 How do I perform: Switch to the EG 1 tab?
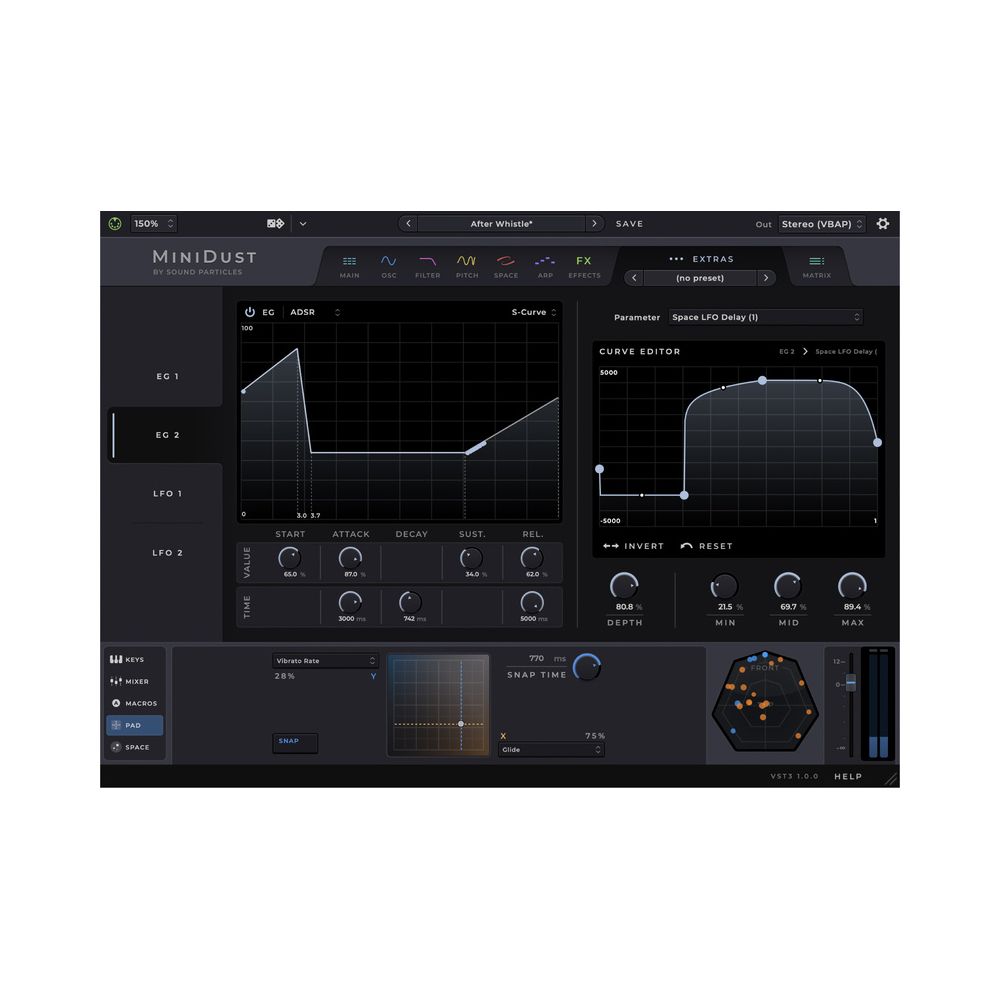point(166,376)
